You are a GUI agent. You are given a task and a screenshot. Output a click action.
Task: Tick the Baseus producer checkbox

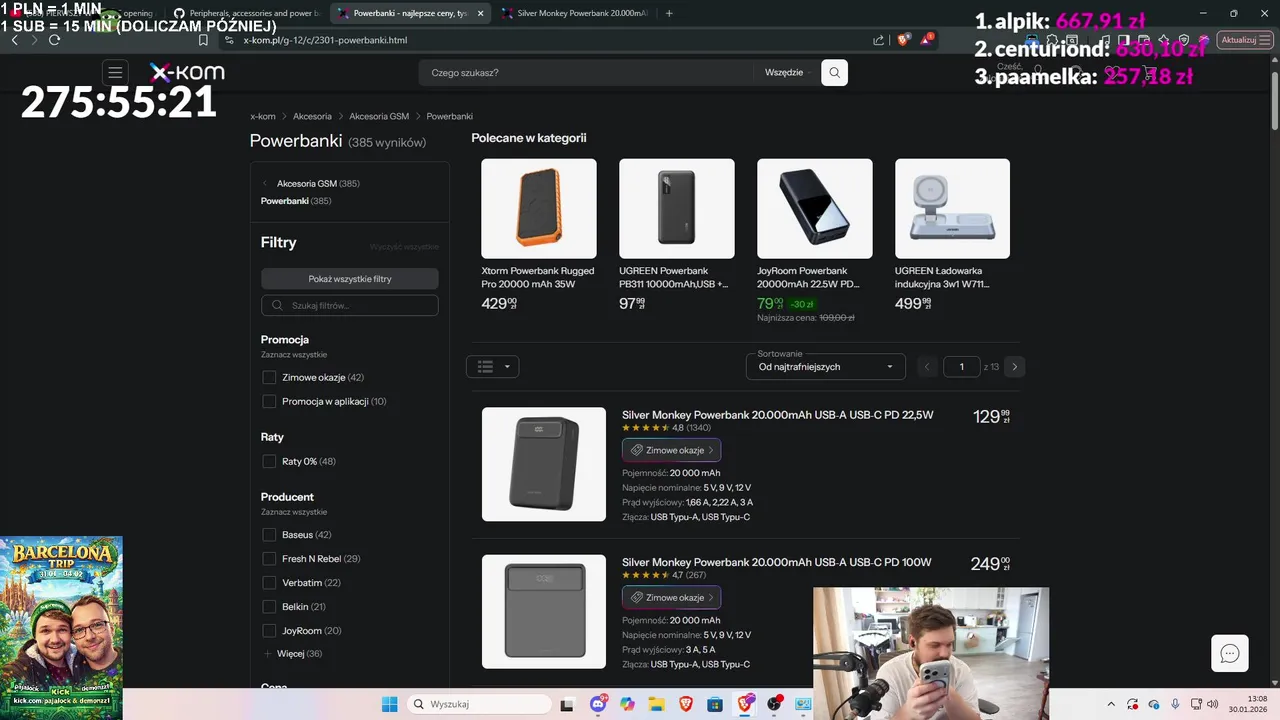click(x=269, y=535)
